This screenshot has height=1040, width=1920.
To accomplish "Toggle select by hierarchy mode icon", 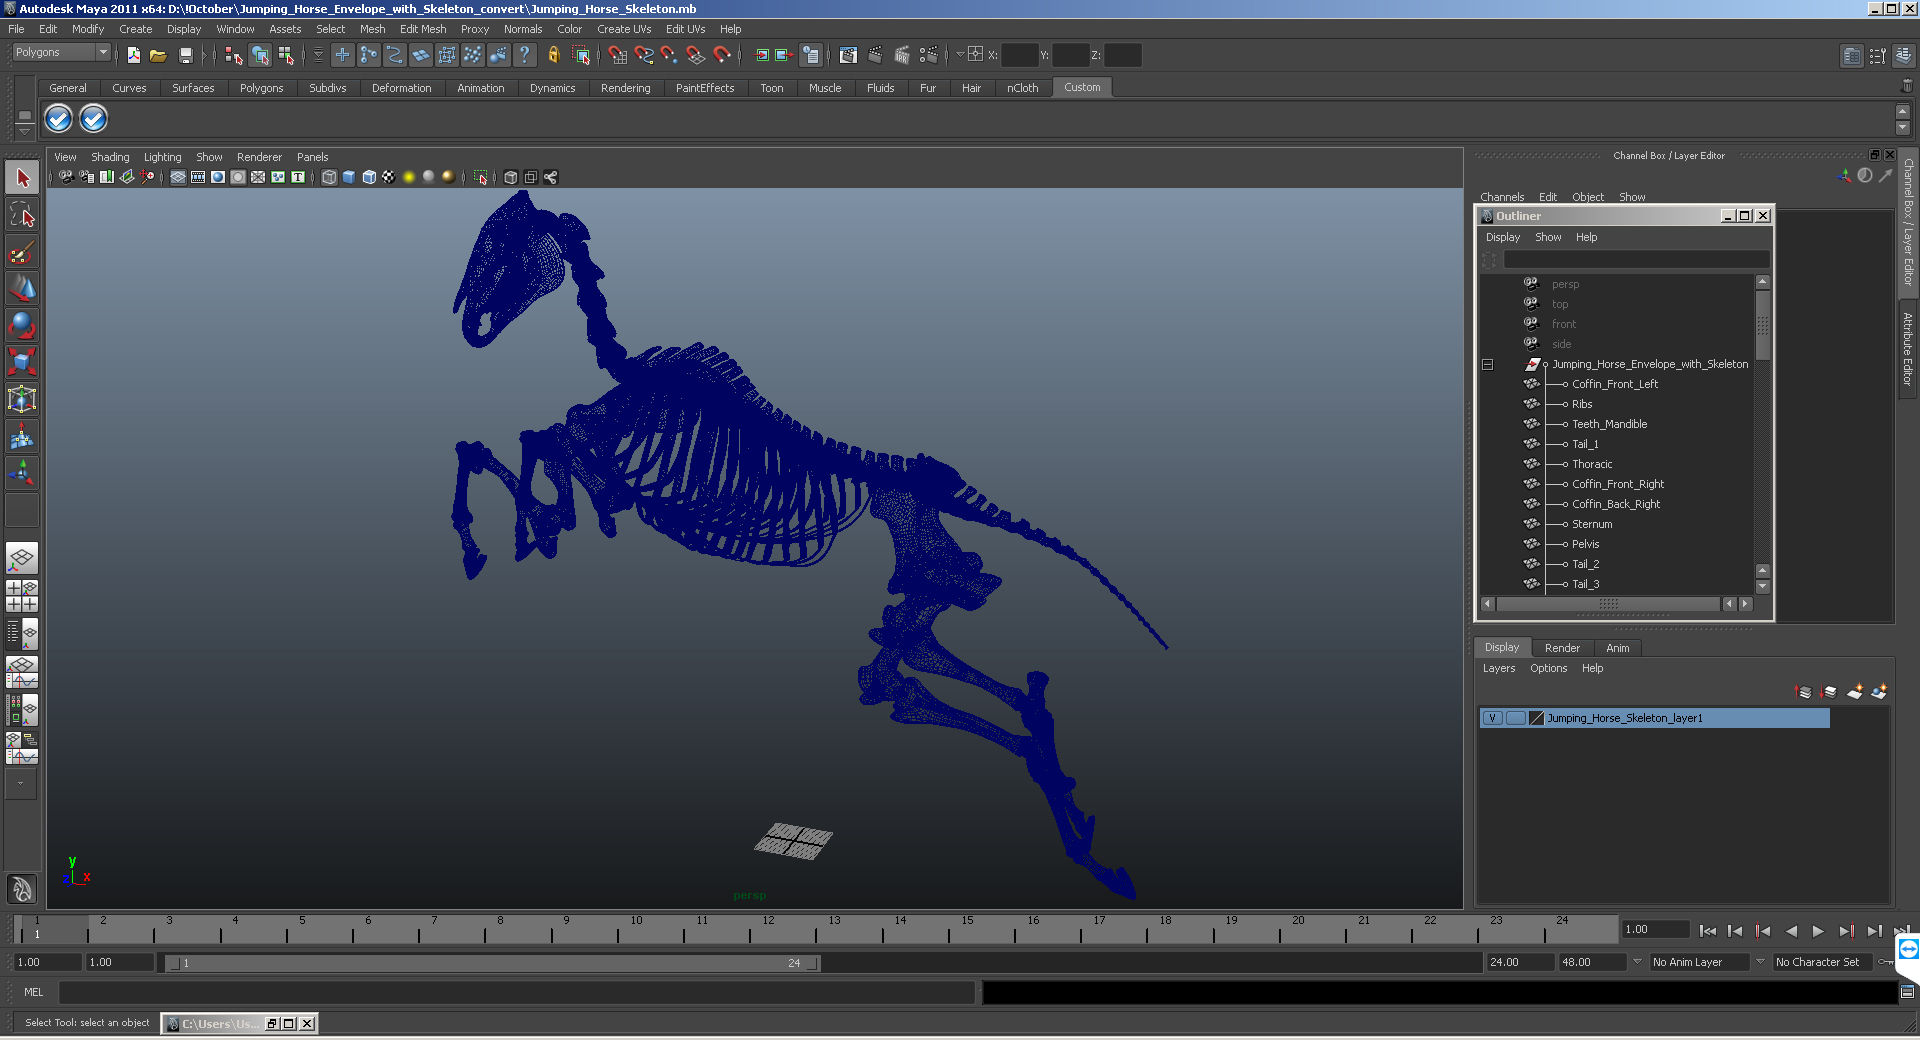I will click(x=233, y=55).
